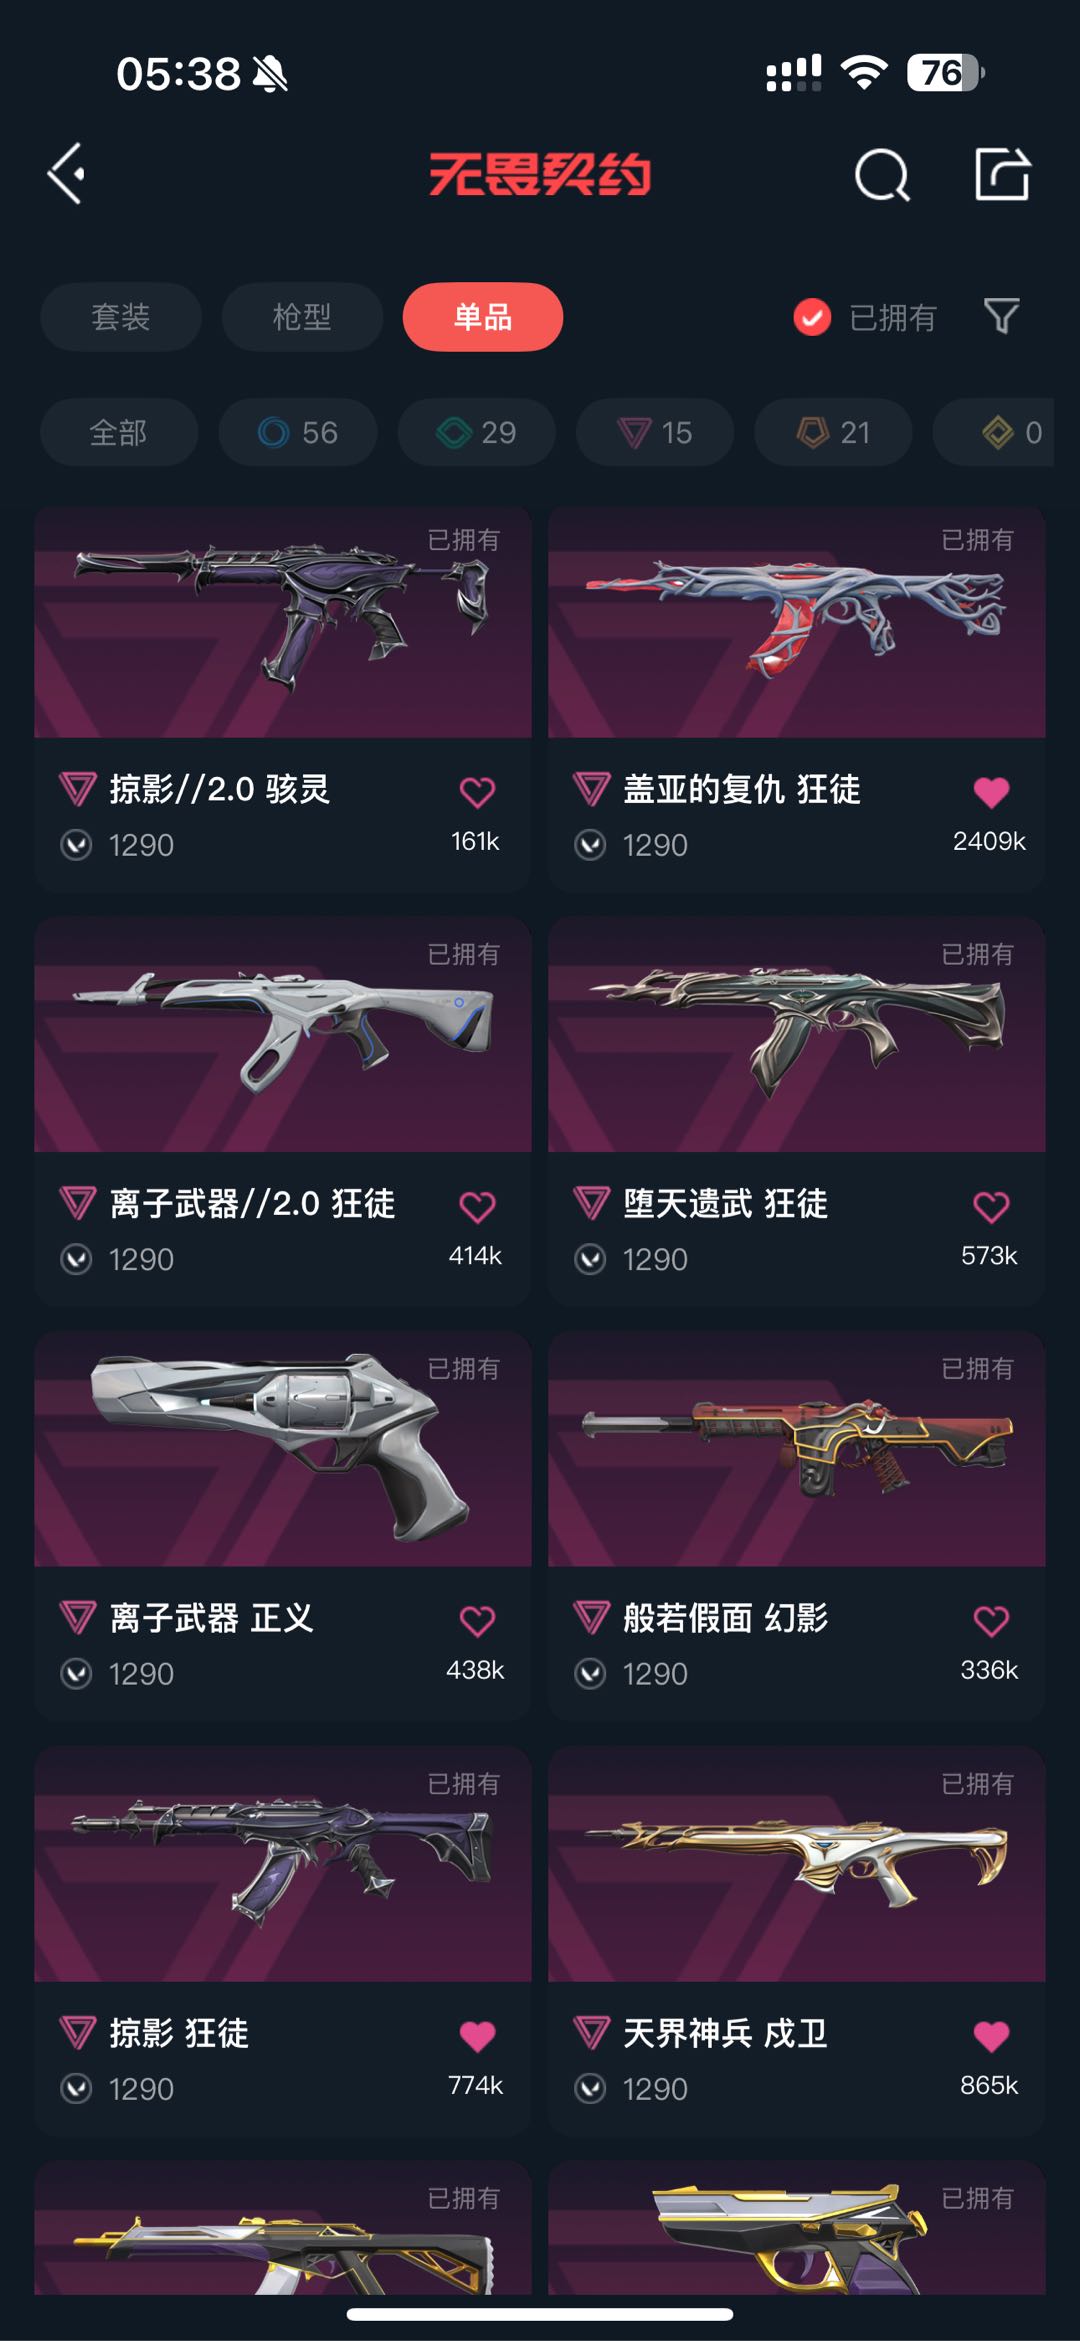Open the search magnifier icon
The width and height of the screenshot is (1080, 2341).
pyautogui.click(x=882, y=176)
